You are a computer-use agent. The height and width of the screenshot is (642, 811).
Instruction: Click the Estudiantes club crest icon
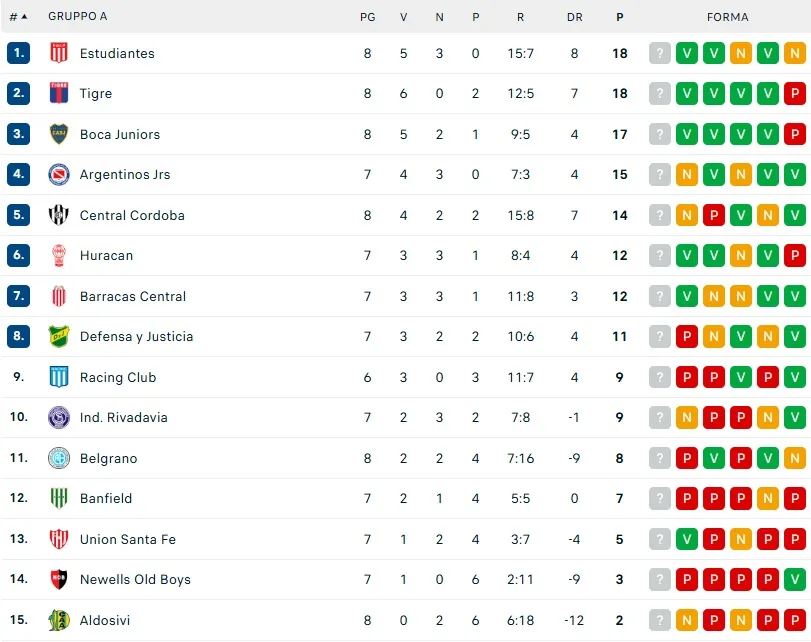pyautogui.click(x=59, y=53)
